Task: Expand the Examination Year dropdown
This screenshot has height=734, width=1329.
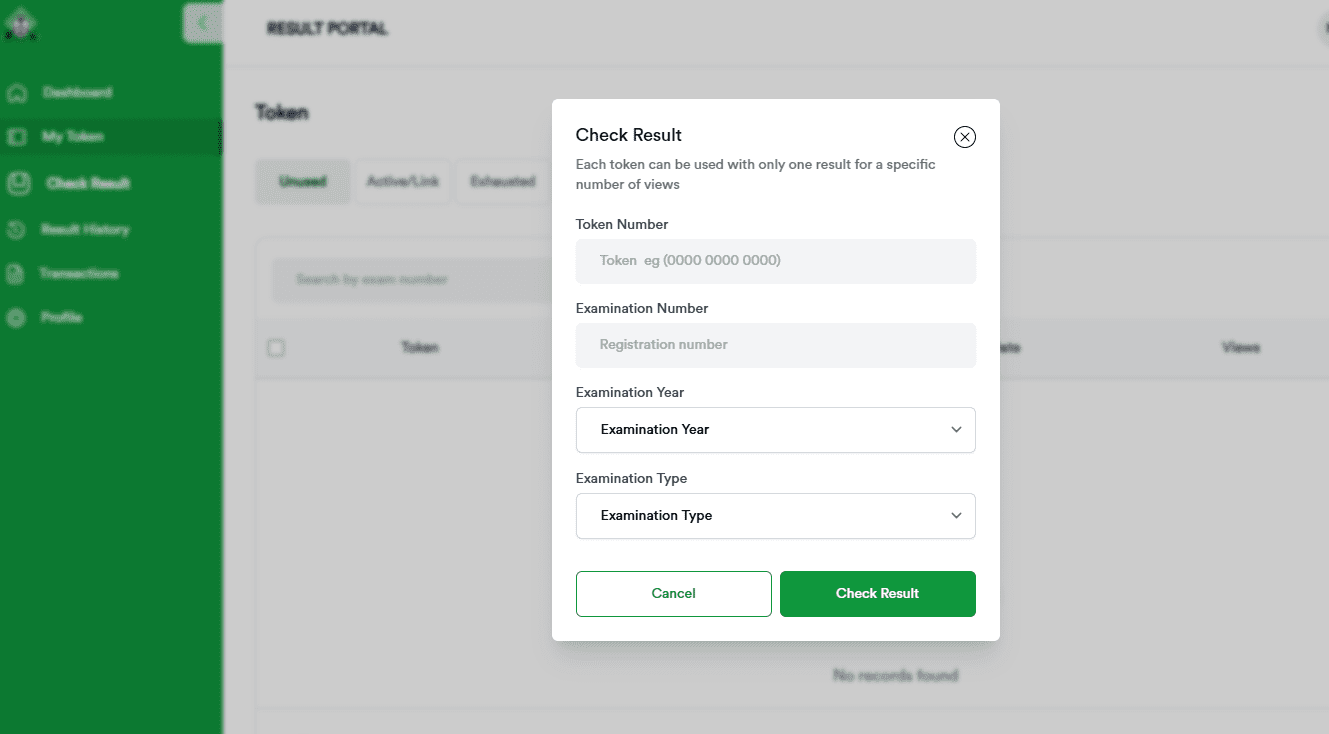Action: [775, 430]
